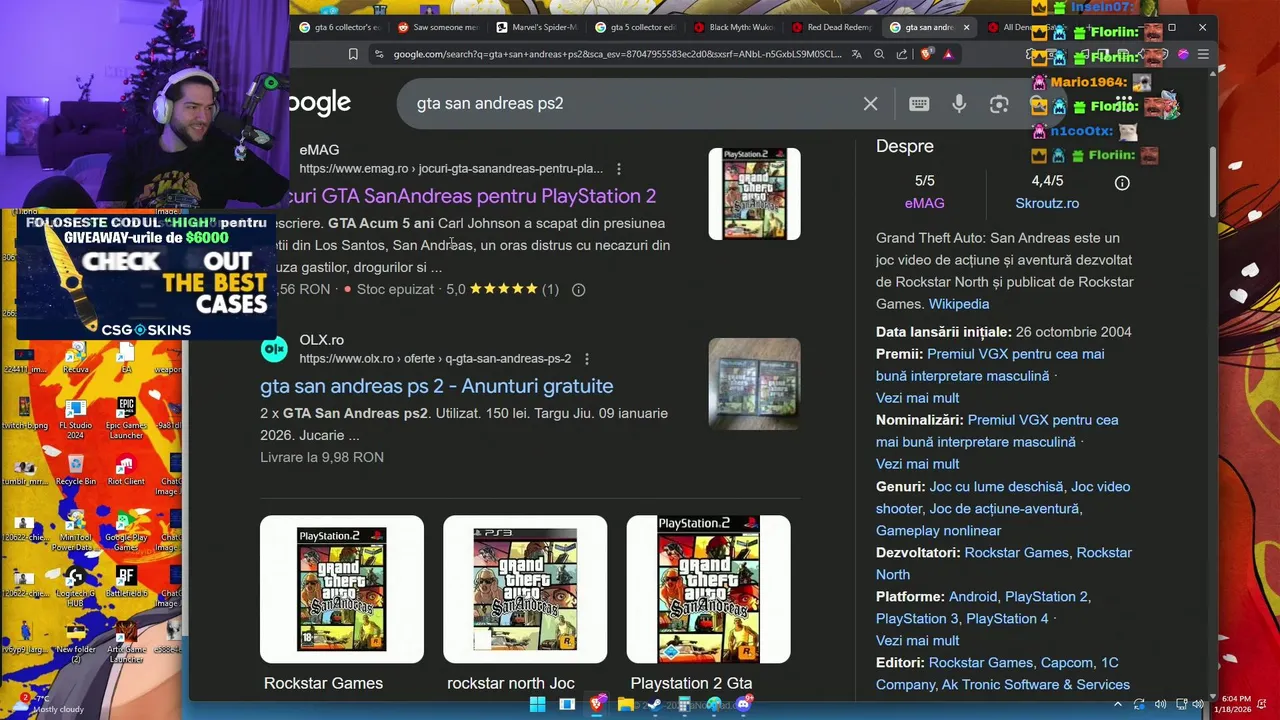The height and width of the screenshot is (720, 1280).
Task: Open the info icon next to eMAG star rating
Action: (578, 289)
